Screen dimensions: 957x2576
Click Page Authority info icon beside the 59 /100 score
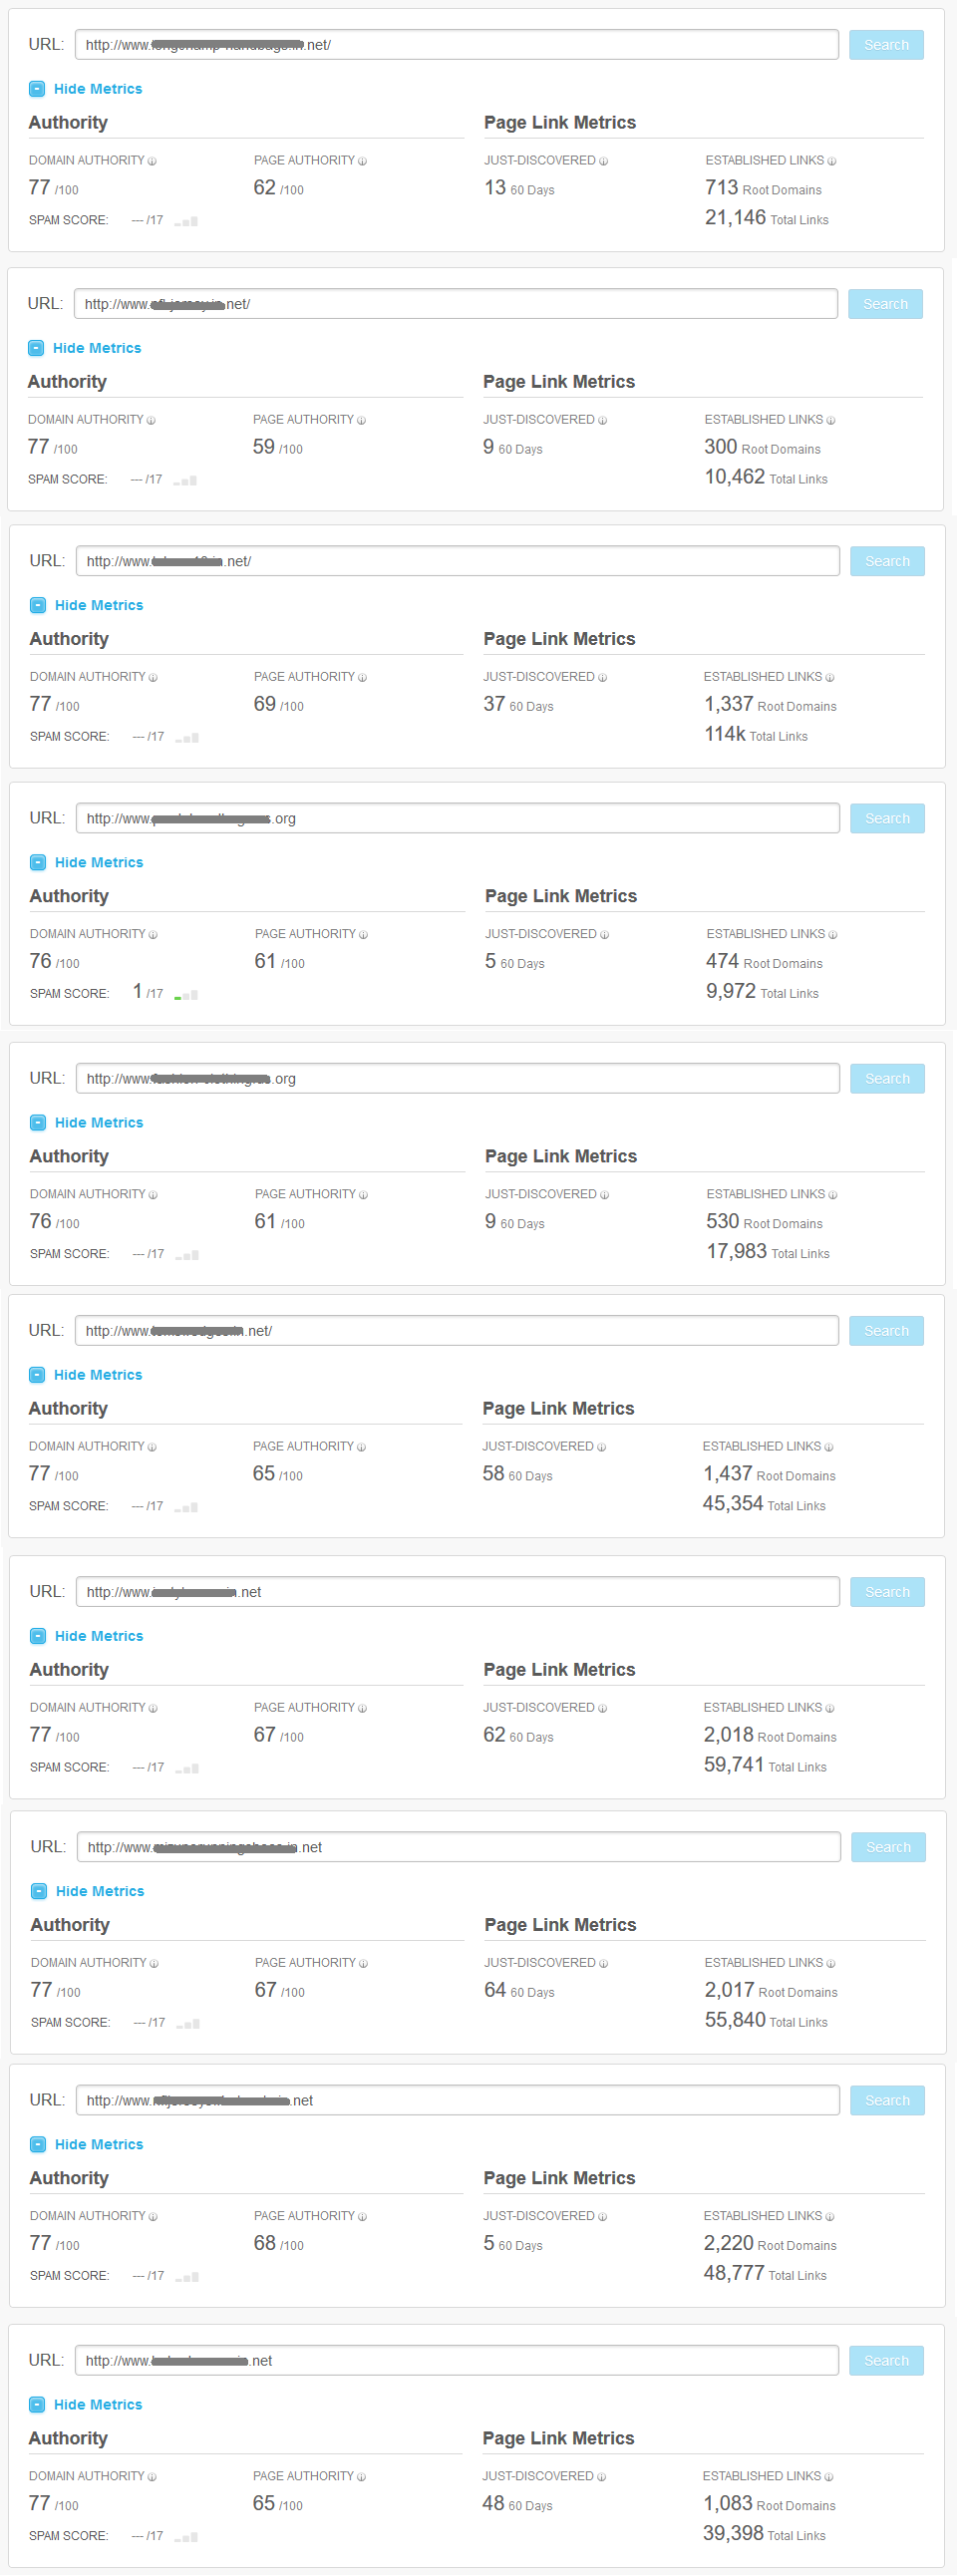(361, 421)
